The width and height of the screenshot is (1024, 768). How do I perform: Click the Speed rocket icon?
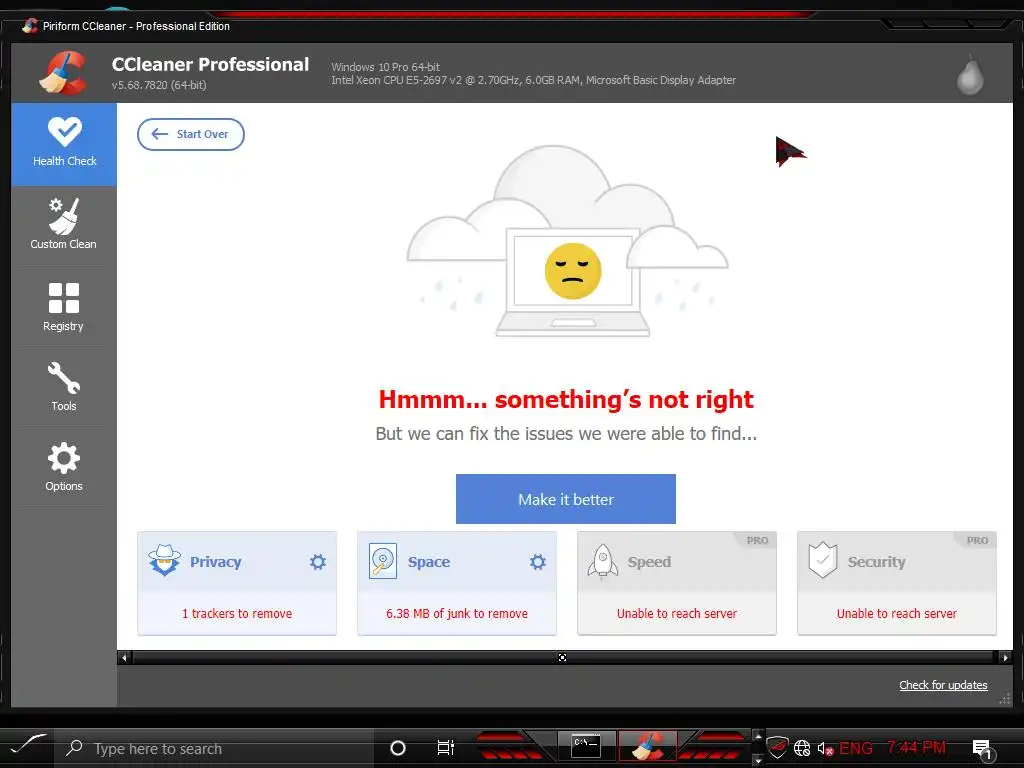click(603, 561)
